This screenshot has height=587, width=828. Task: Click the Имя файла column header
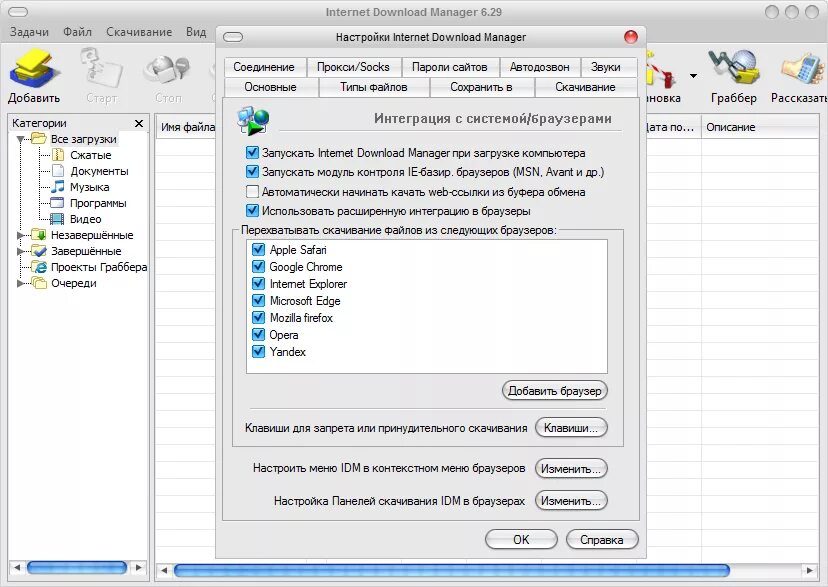coord(187,127)
